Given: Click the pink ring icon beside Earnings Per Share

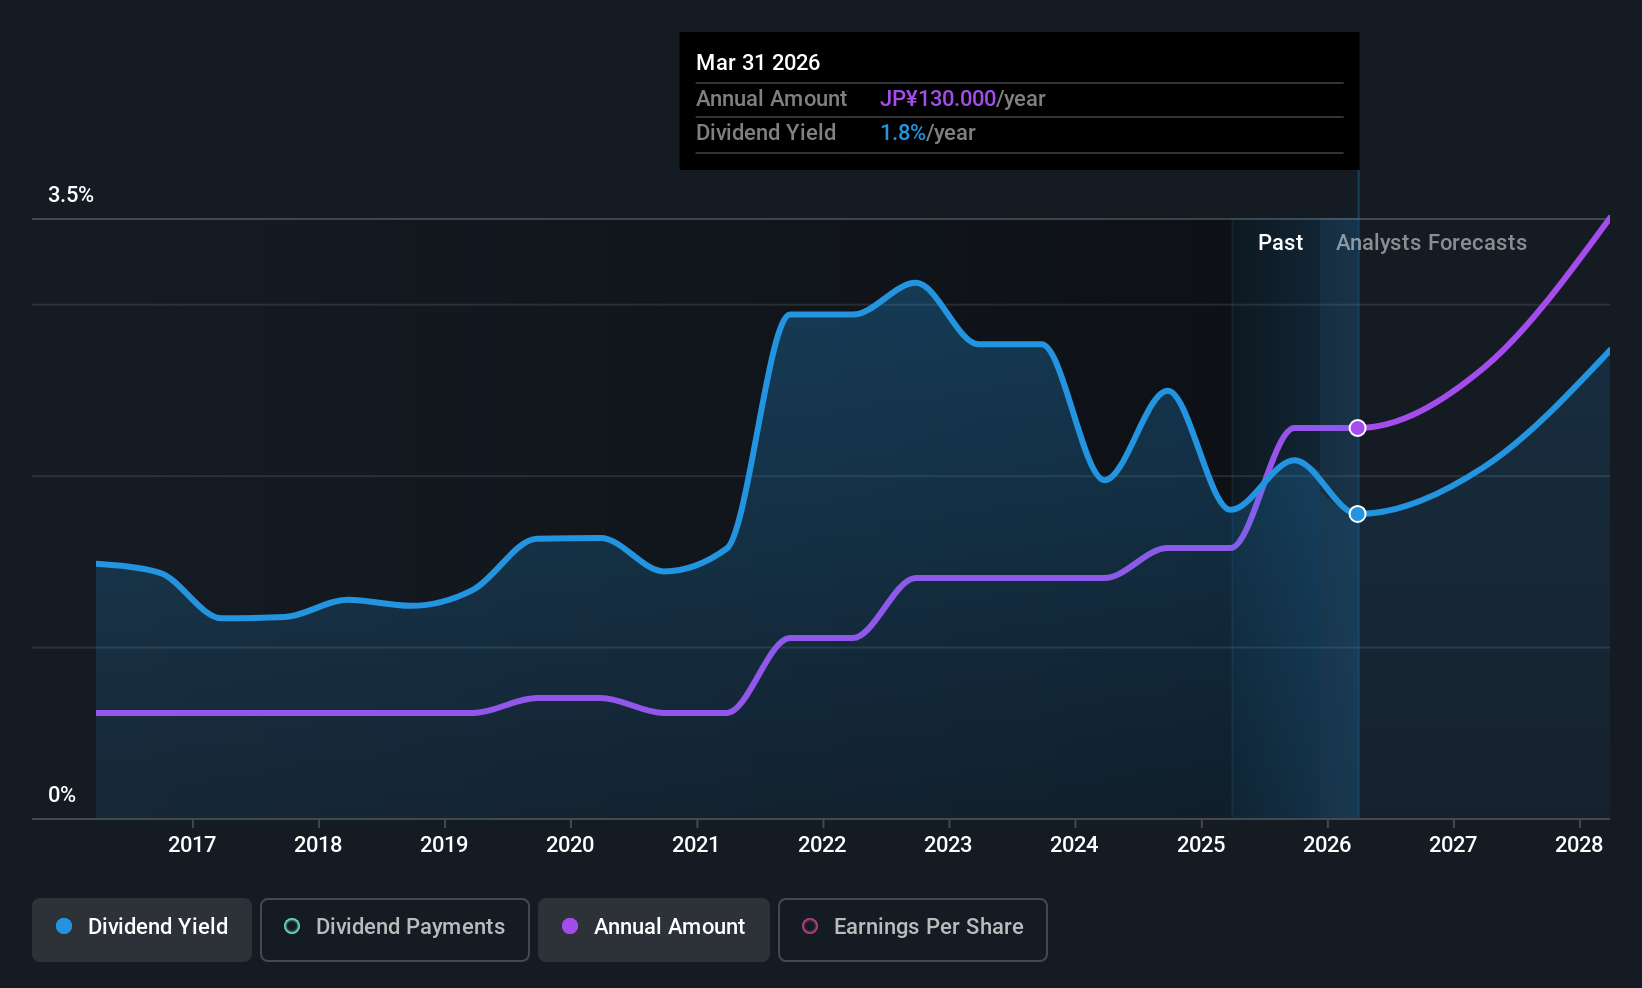Looking at the screenshot, I should (x=810, y=927).
